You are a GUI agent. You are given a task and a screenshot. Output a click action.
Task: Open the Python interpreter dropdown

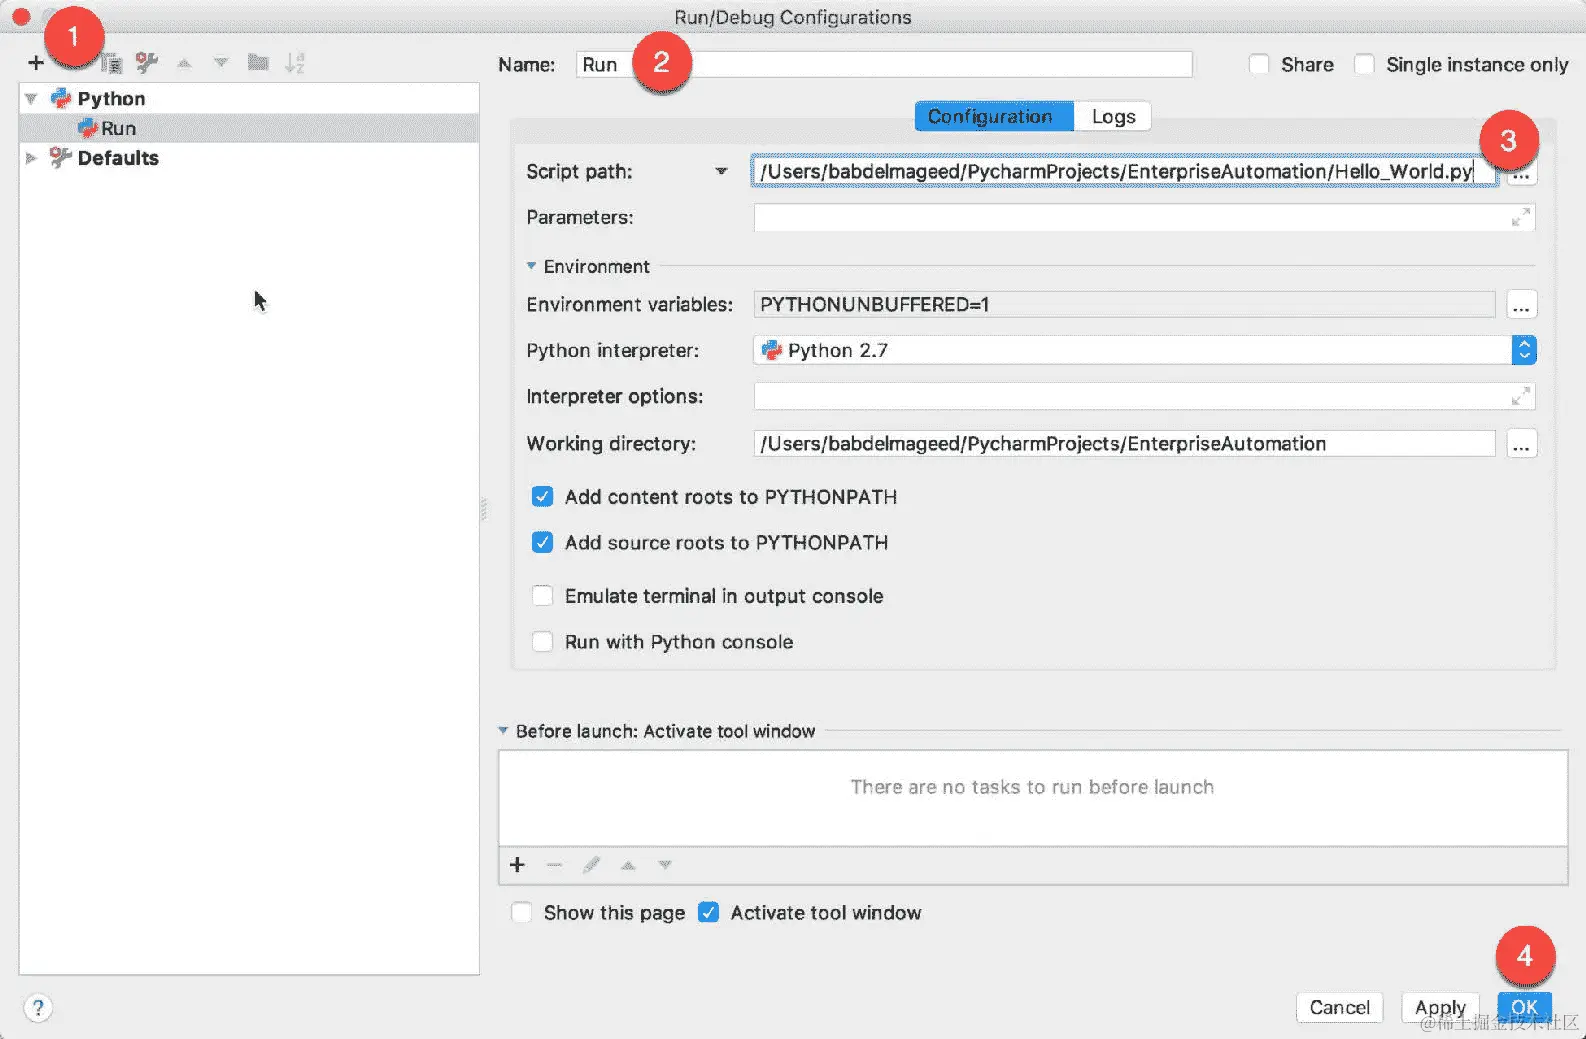(x=1523, y=350)
